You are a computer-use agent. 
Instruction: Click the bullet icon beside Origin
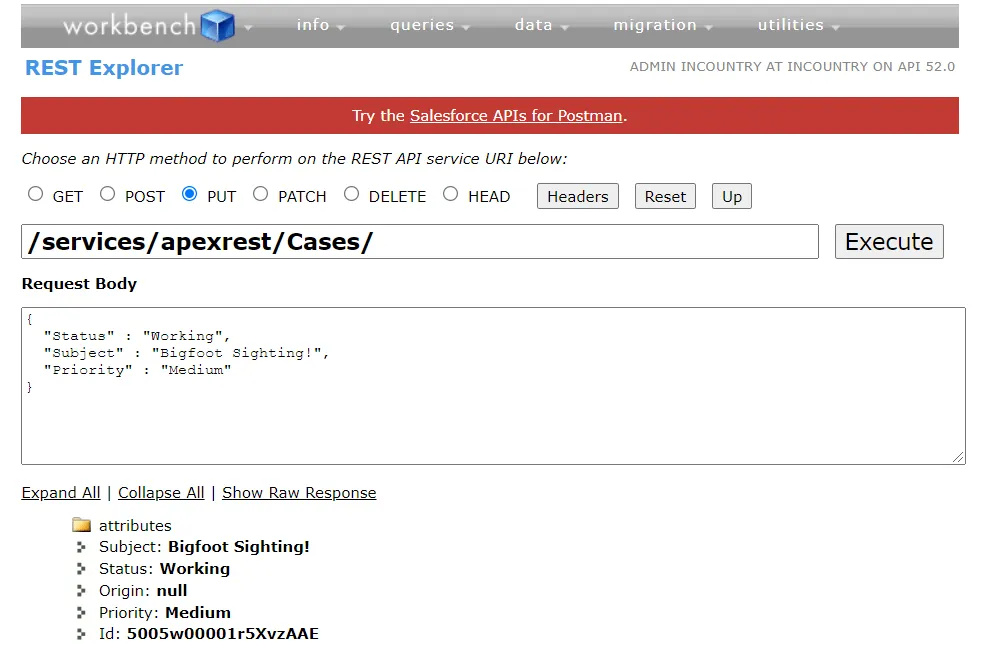[x=82, y=591]
